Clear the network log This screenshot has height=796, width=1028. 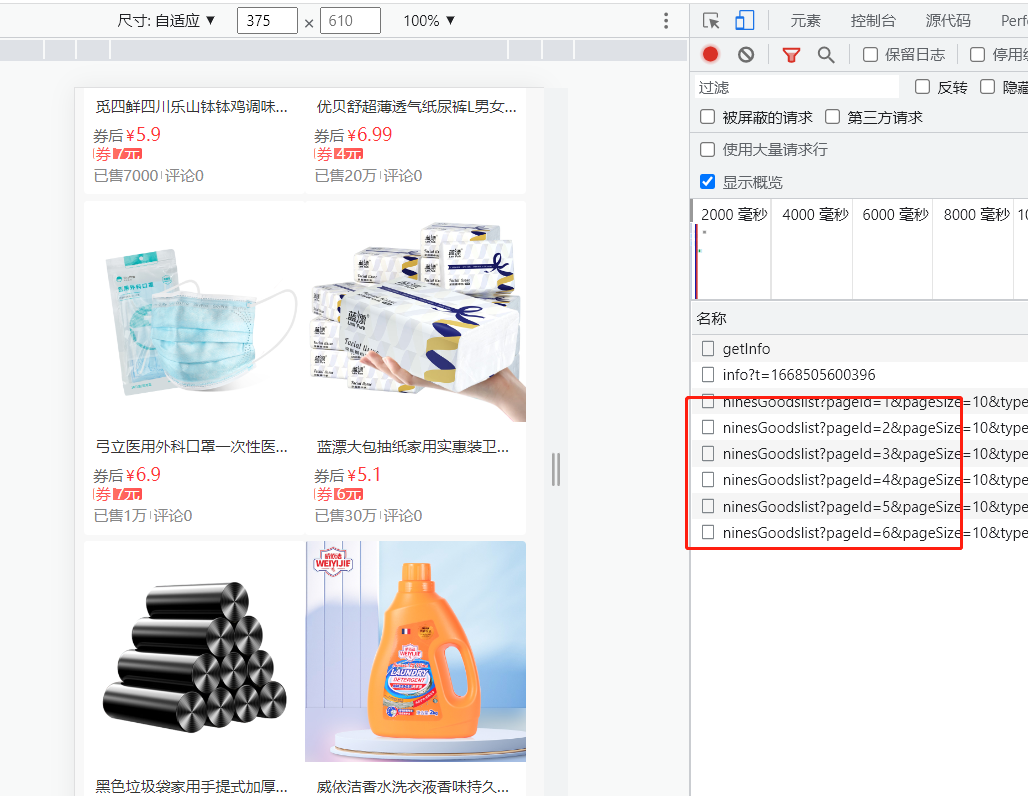(x=746, y=54)
